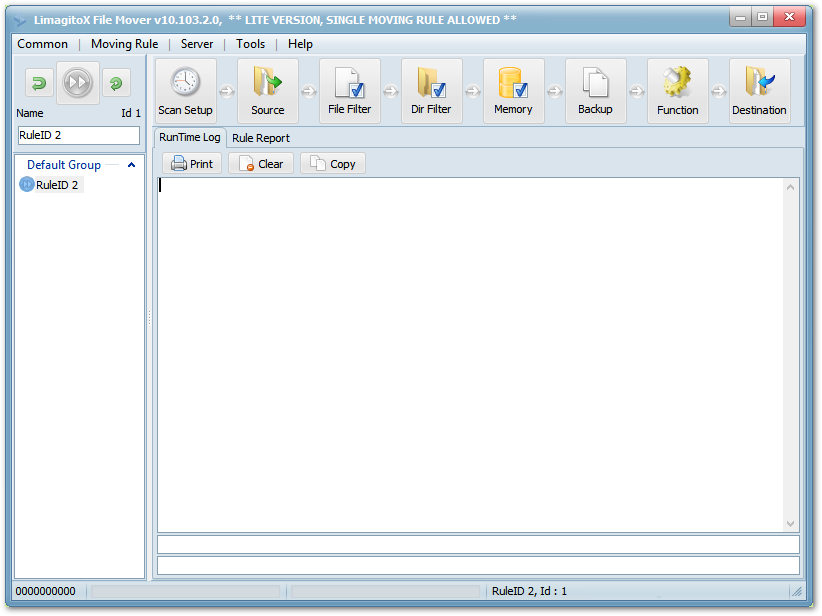The image size is (822, 616).
Task: Copy the runtime log contents
Action: (332, 164)
